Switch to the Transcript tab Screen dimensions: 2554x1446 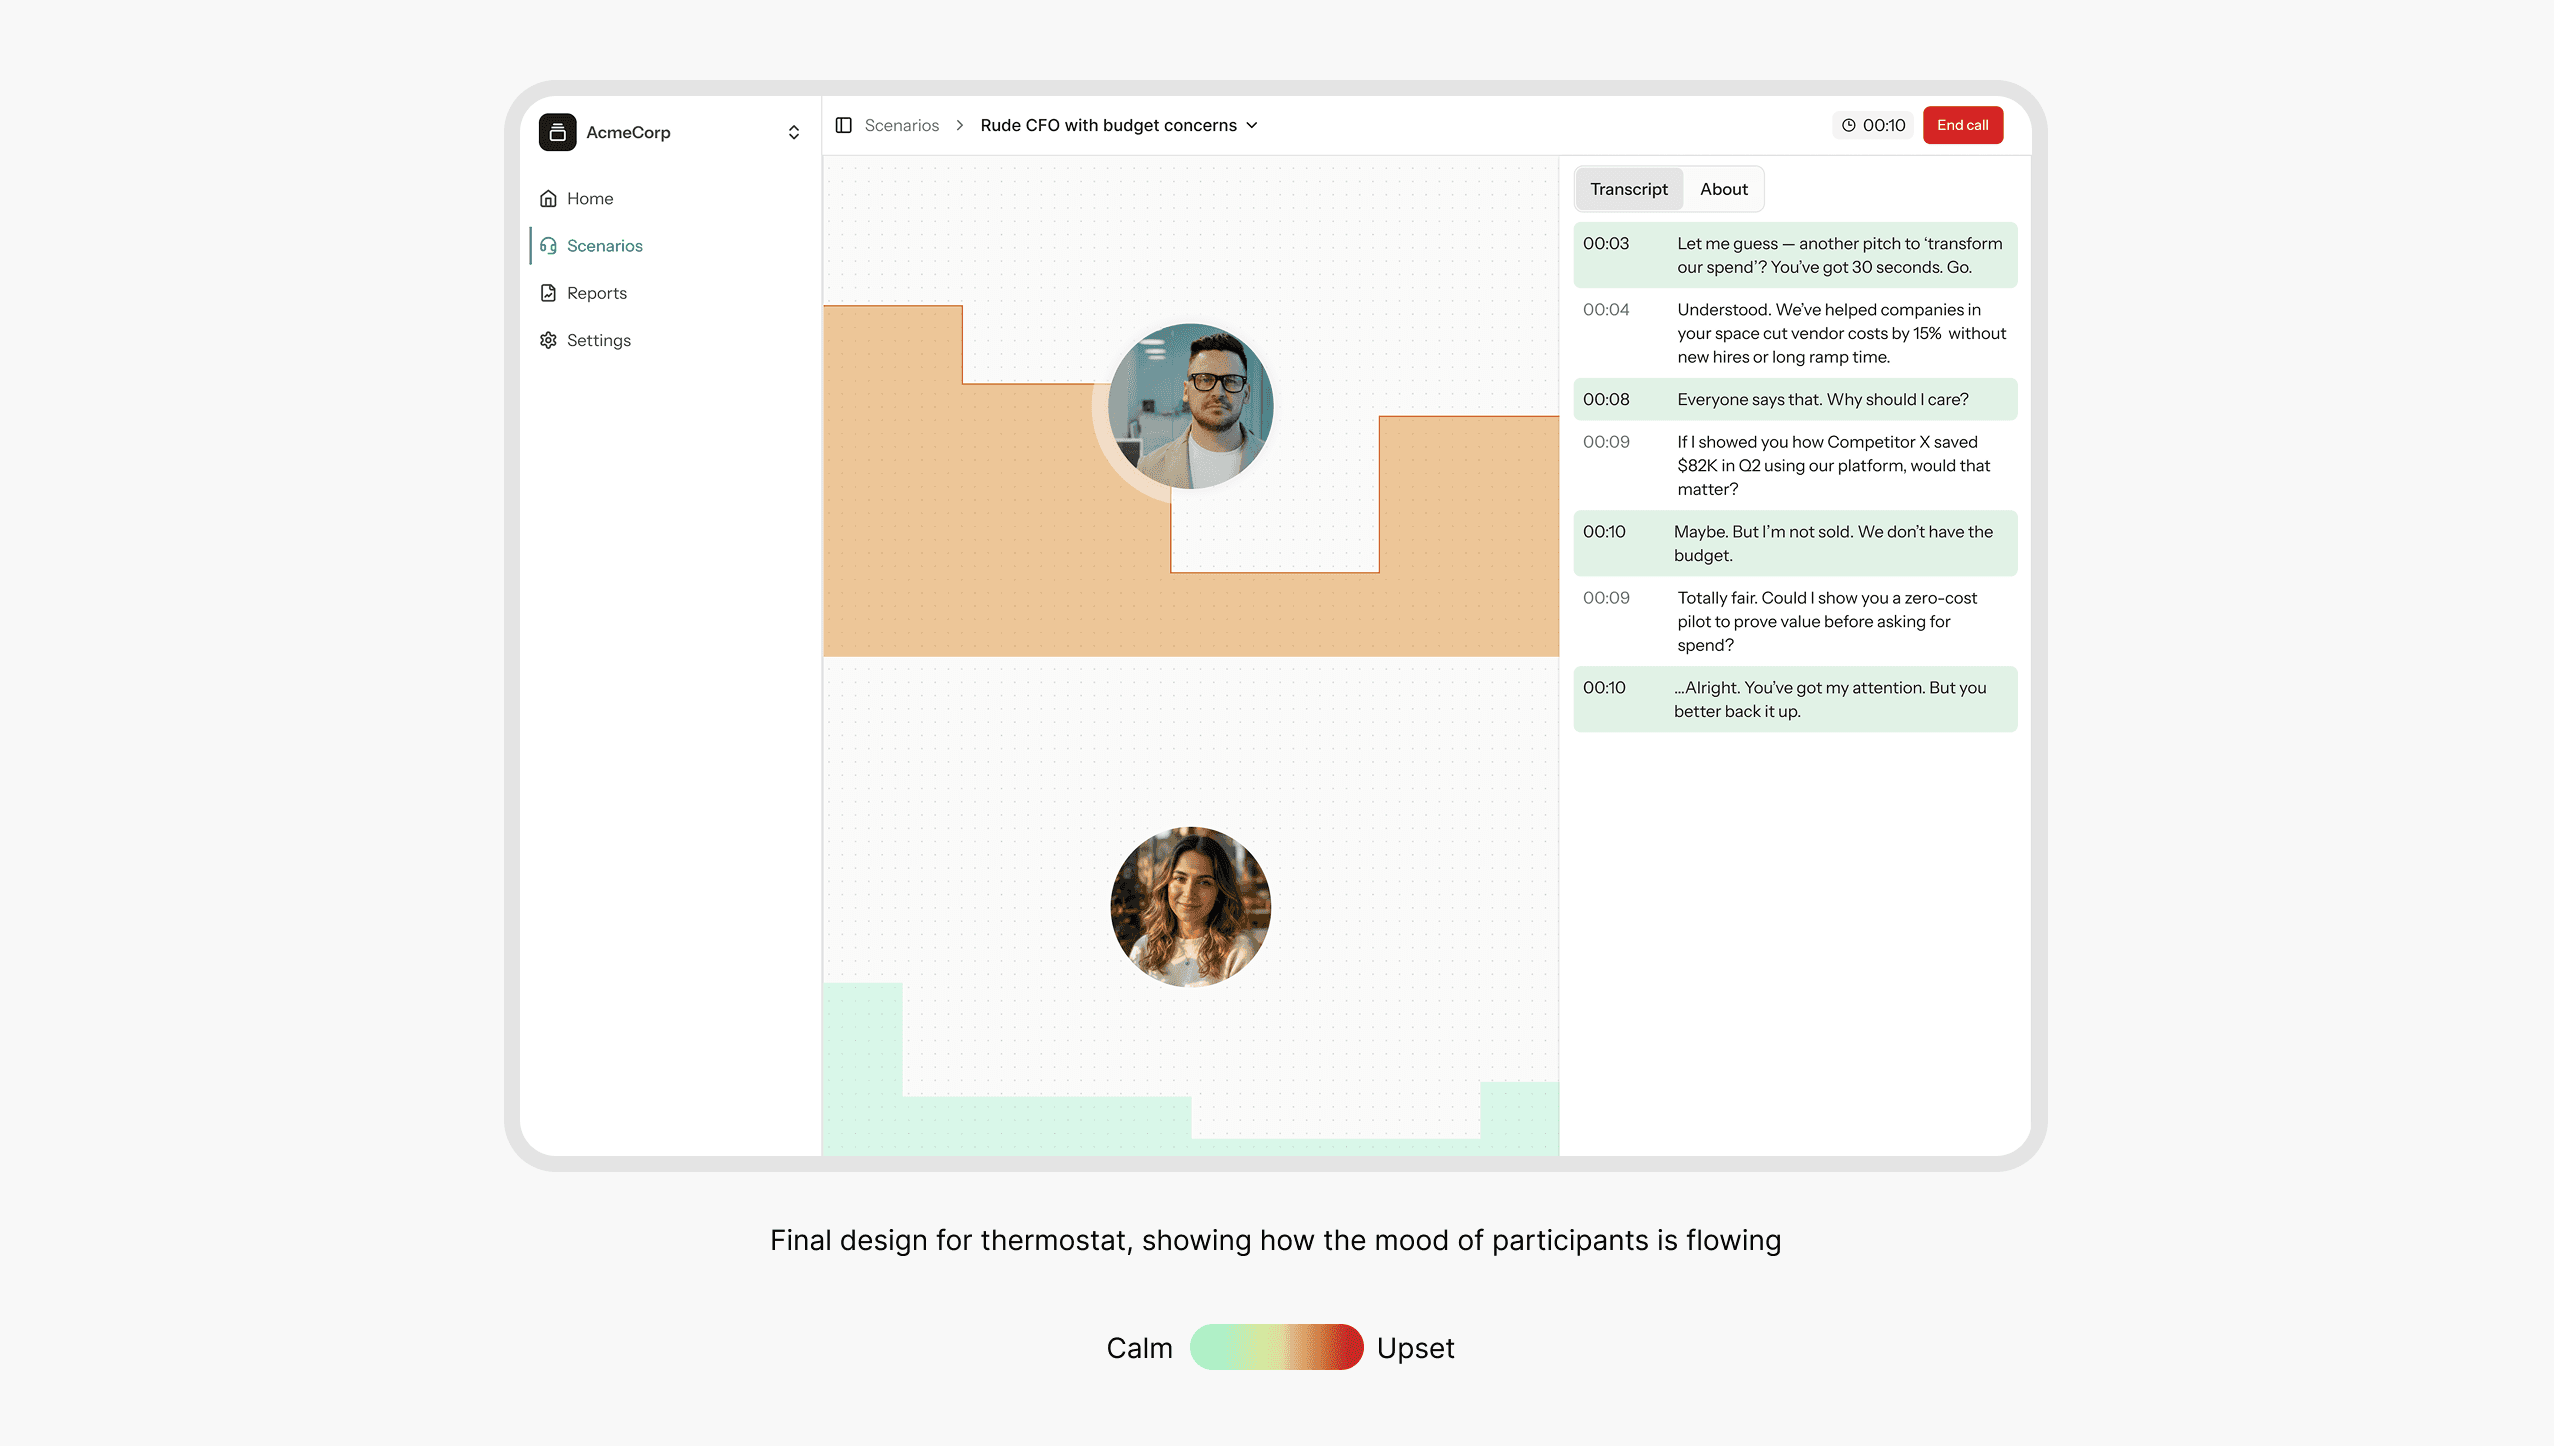[x=1628, y=189]
